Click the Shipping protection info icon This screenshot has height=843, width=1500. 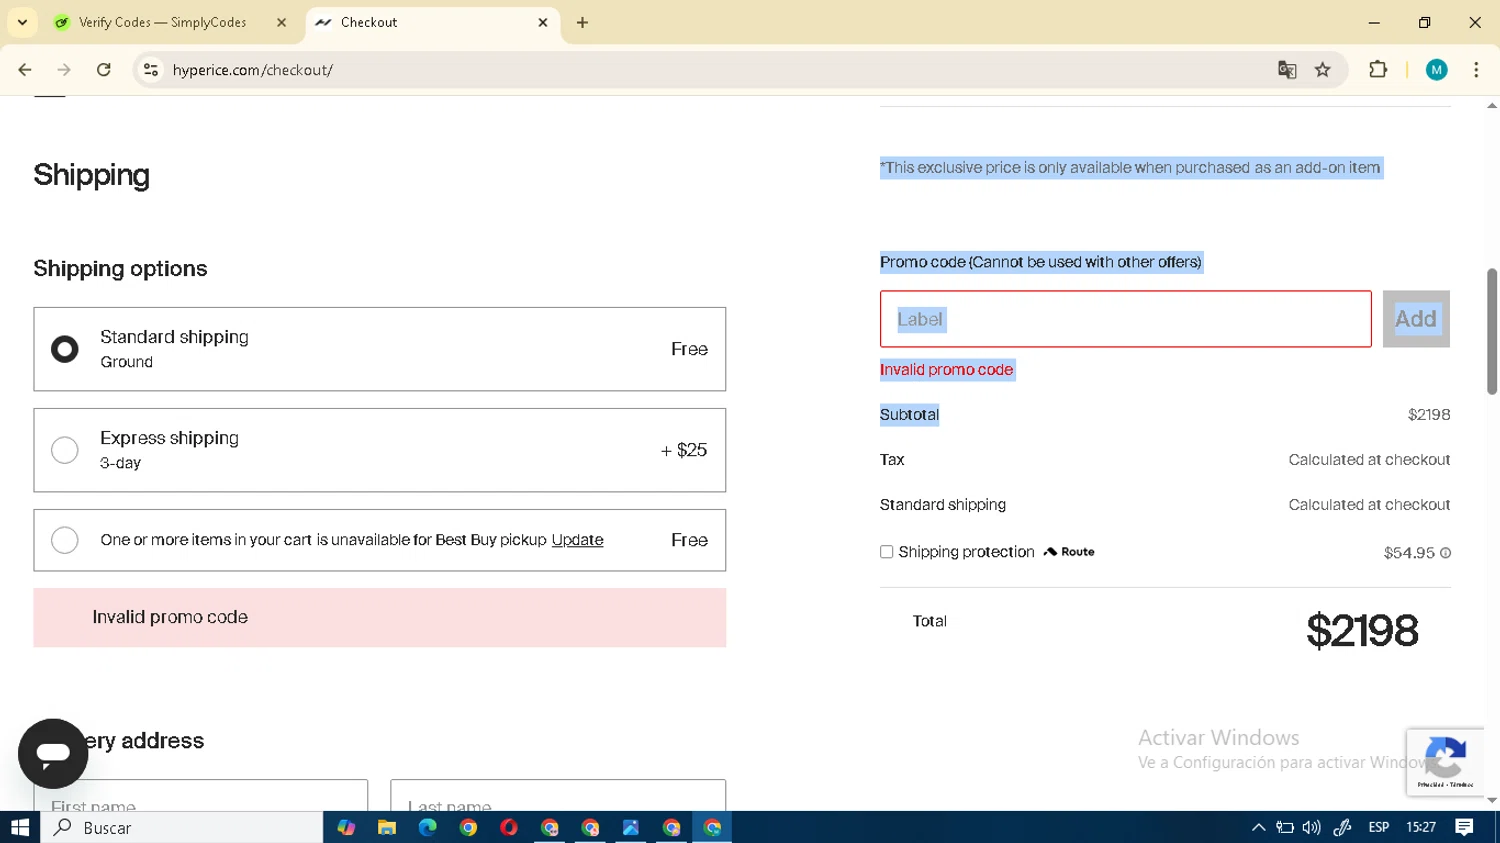pyautogui.click(x=1445, y=553)
